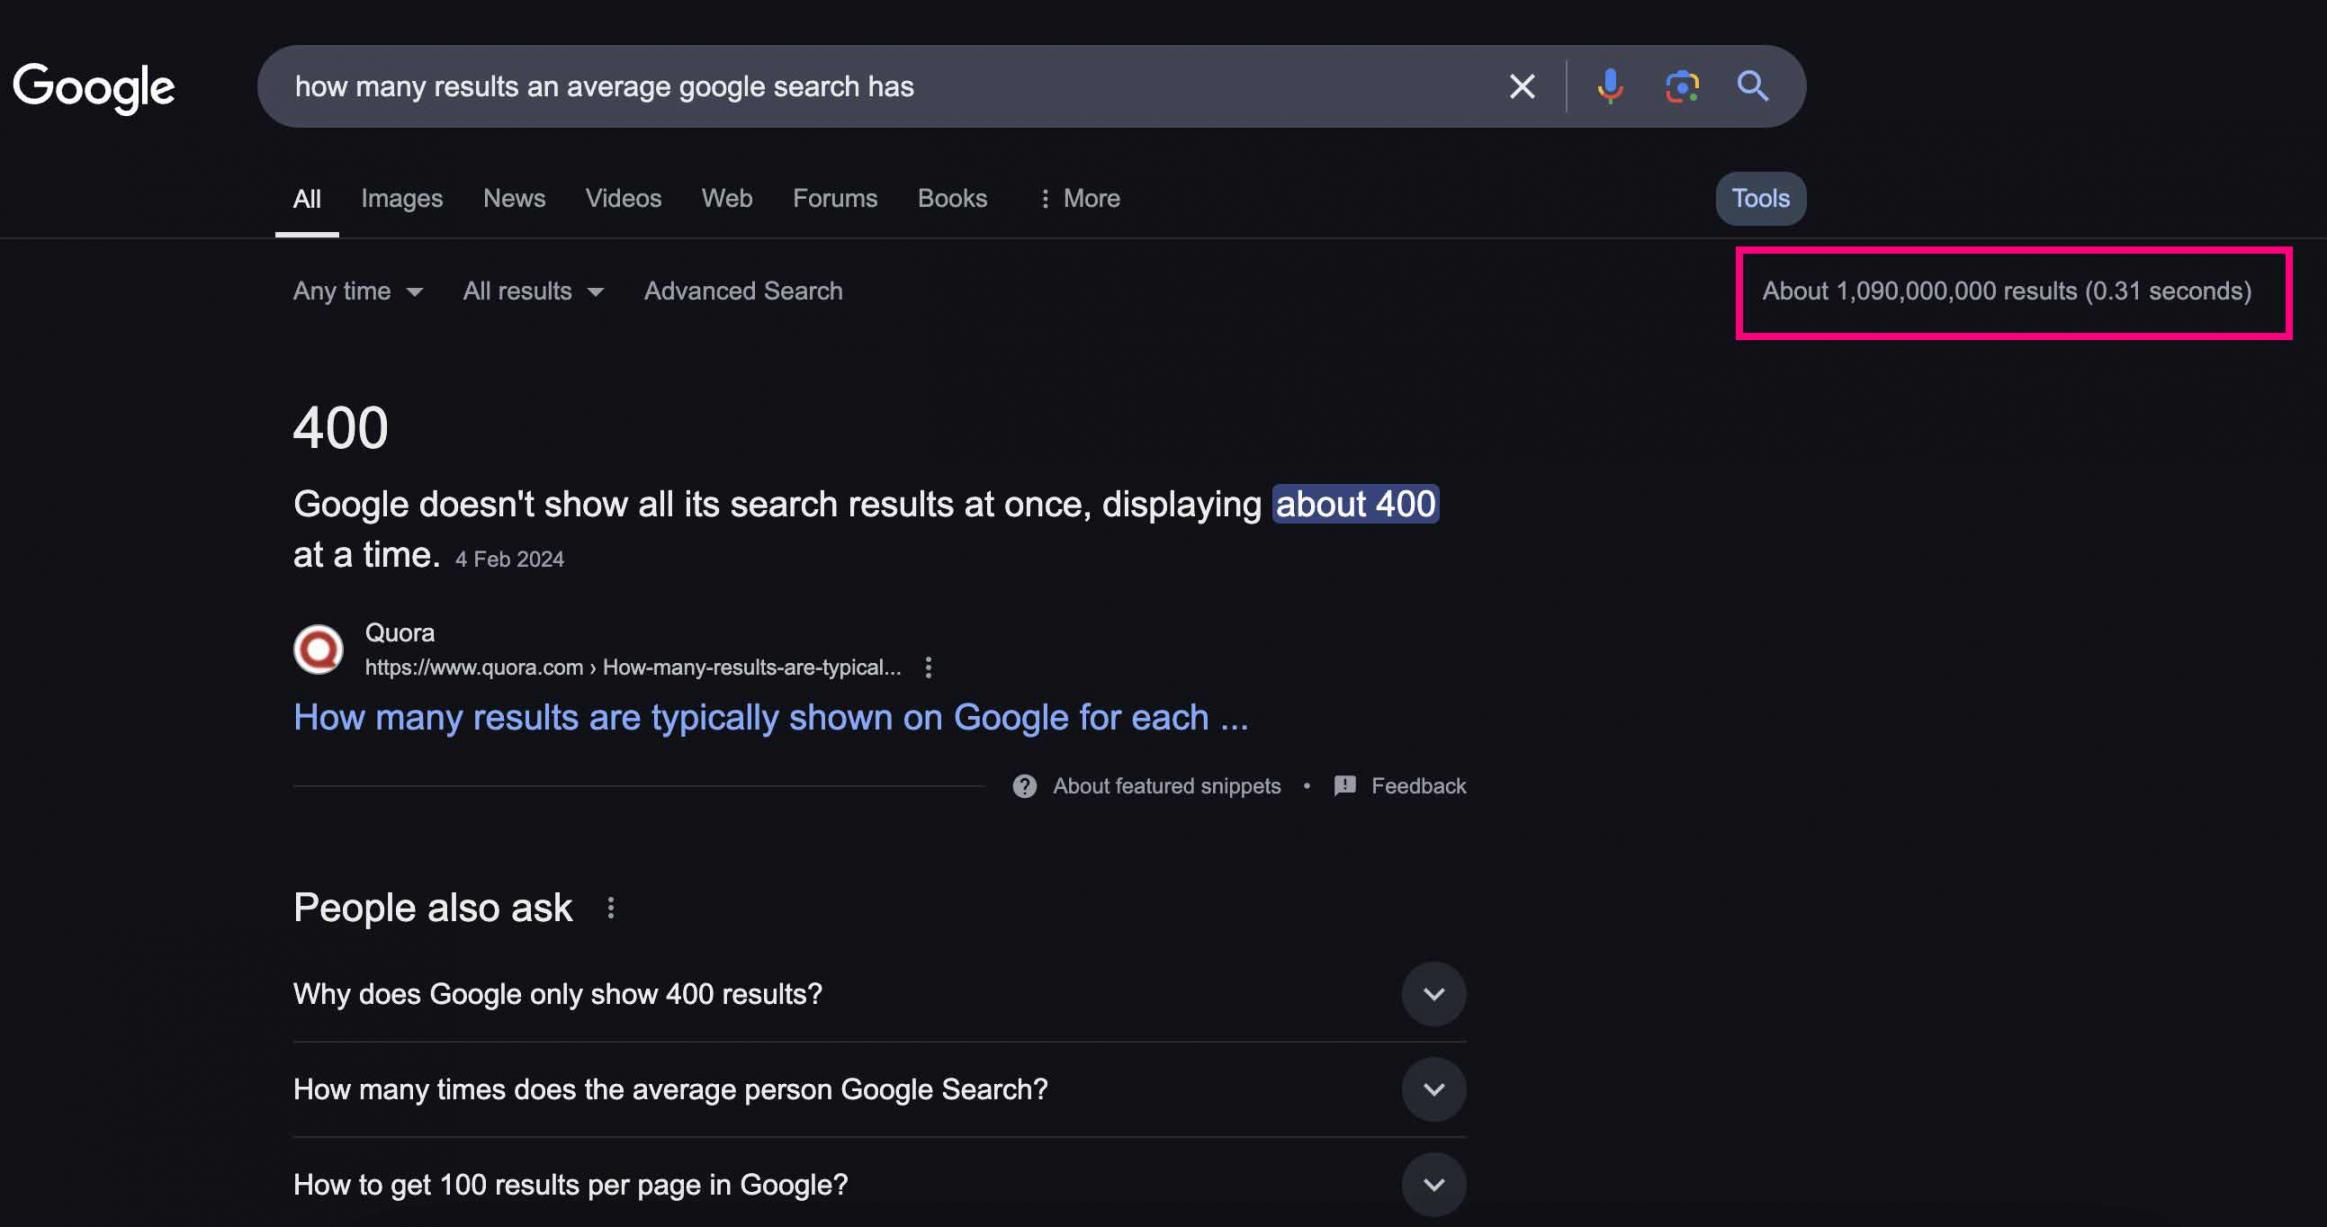Viewport: 2327px width, 1227px height.
Task: Click the Quora favicon
Action: coord(318,649)
